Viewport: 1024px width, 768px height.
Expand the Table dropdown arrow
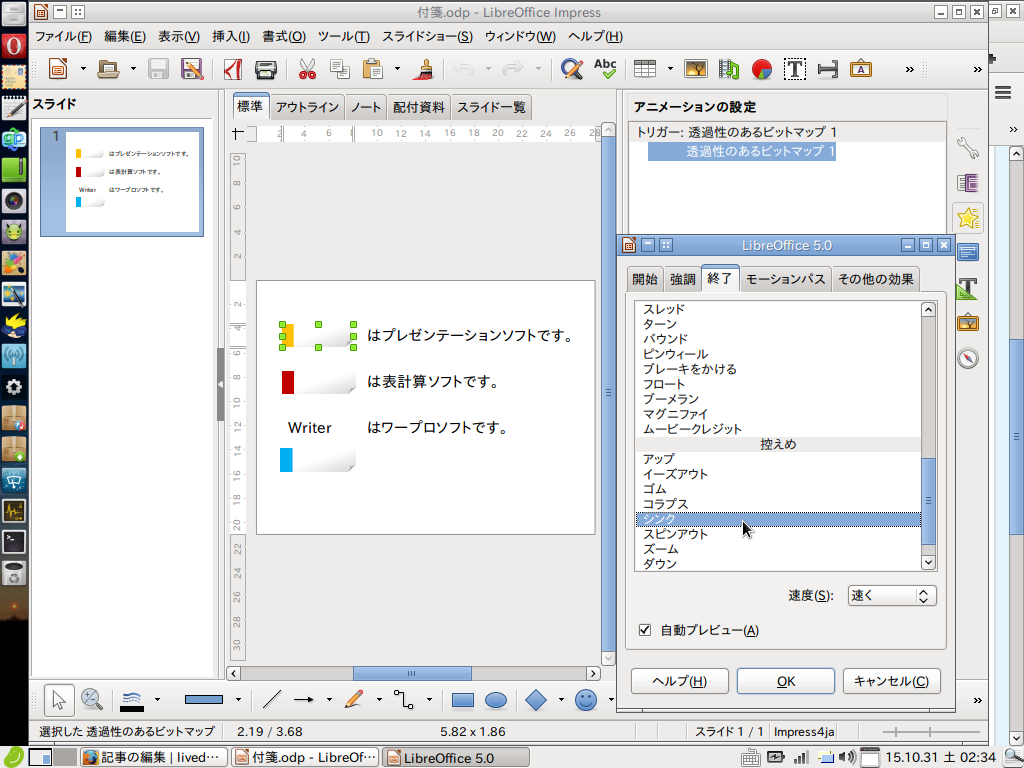pos(670,69)
